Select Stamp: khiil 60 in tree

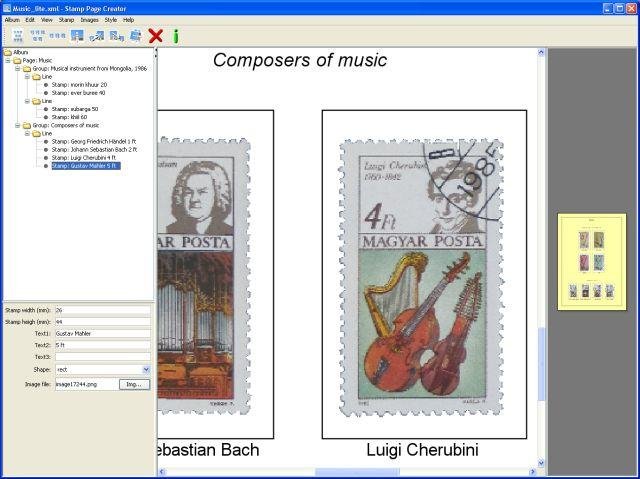tap(69, 117)
